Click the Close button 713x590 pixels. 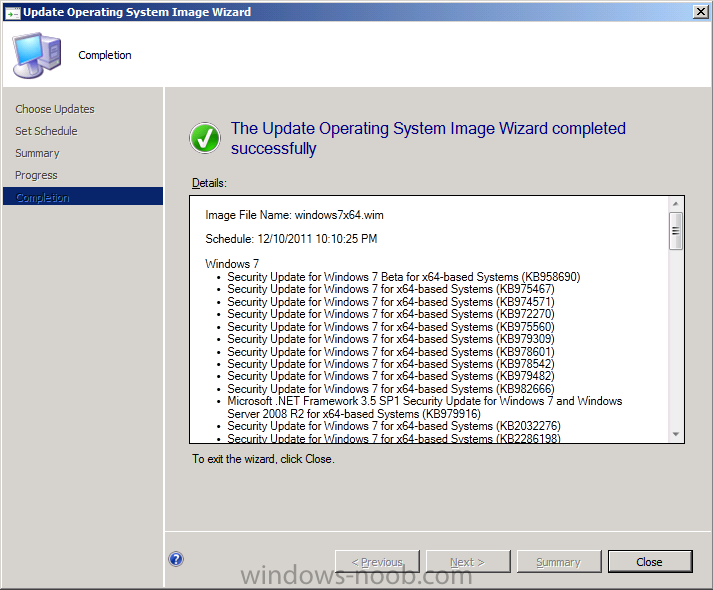tap(650, 562)
